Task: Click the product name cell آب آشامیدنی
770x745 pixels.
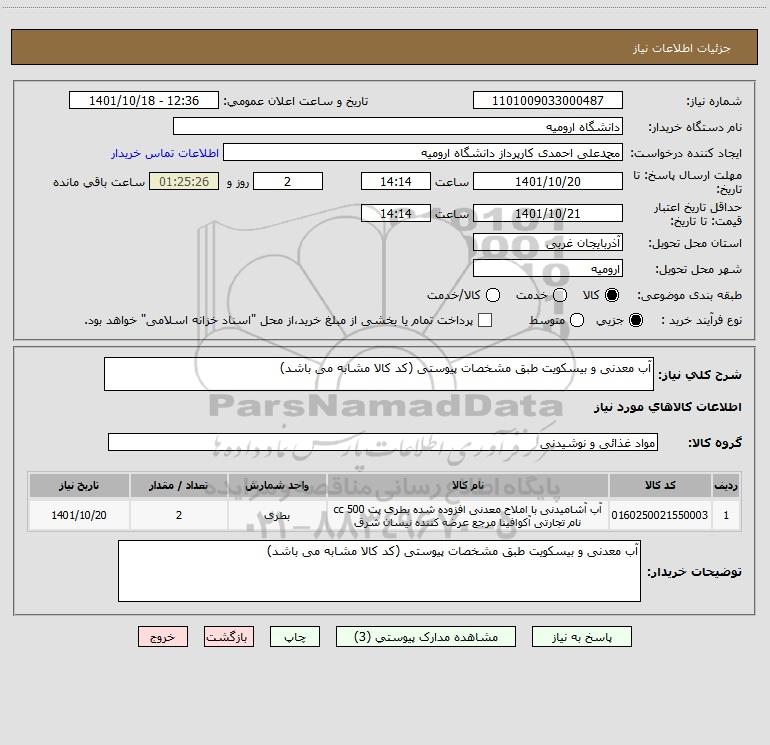Action: [x=468, y=515]
